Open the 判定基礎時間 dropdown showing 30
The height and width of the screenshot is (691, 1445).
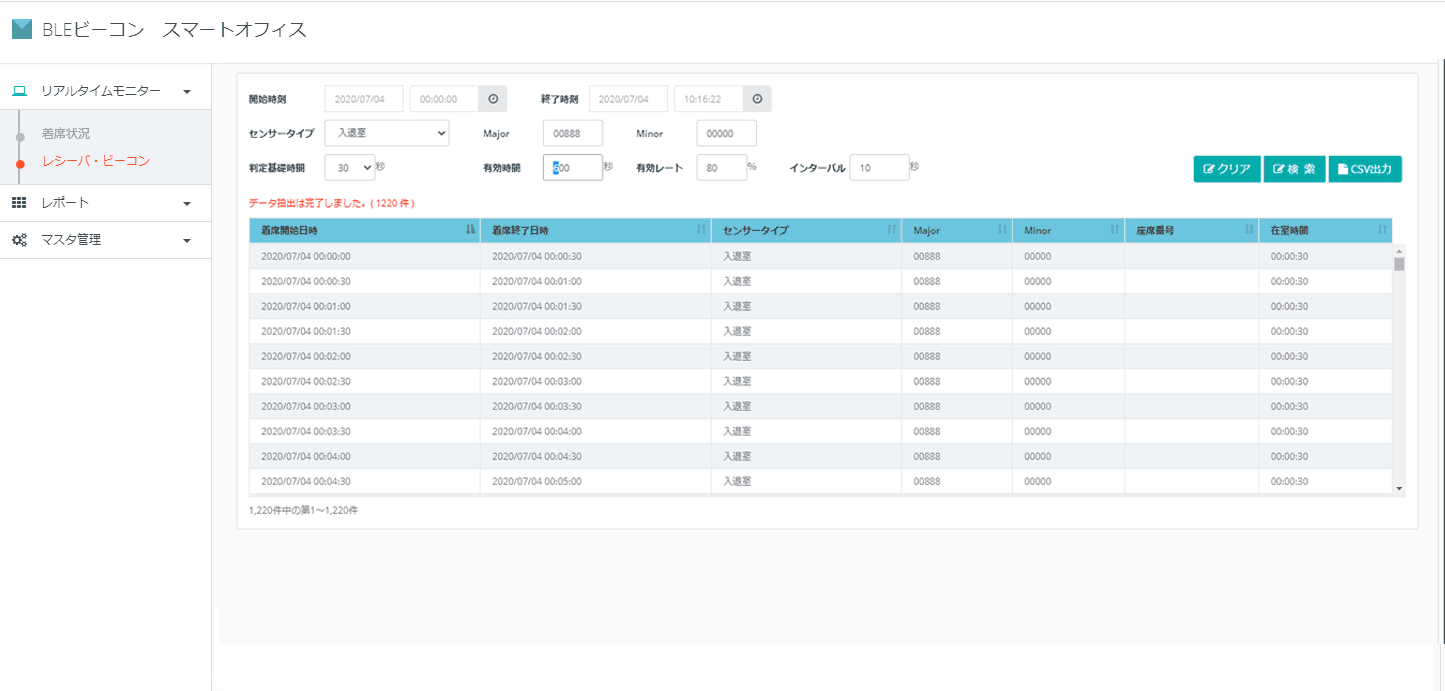click(x=350, y=168)
